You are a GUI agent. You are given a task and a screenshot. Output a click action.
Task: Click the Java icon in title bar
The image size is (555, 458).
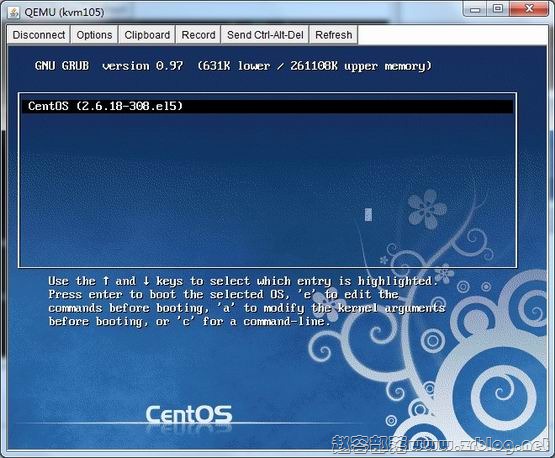14,12
